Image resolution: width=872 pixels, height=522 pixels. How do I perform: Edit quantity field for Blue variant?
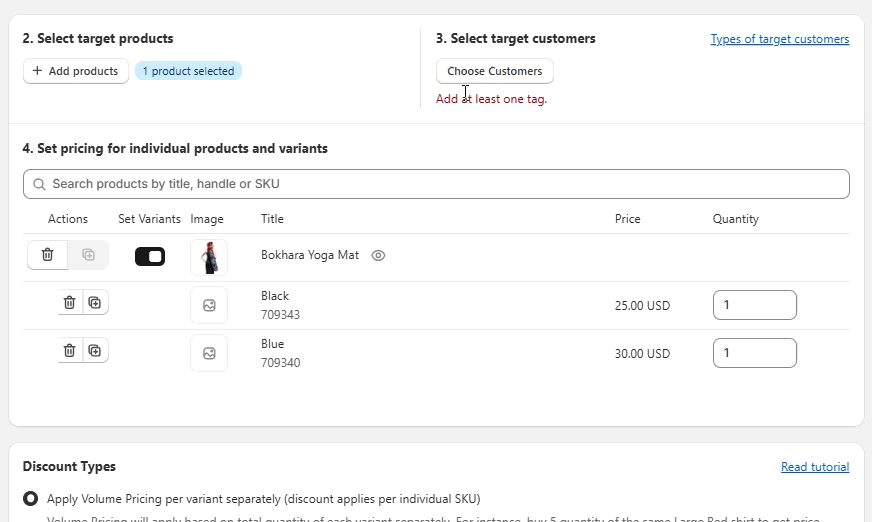click(x=755, y=353)
